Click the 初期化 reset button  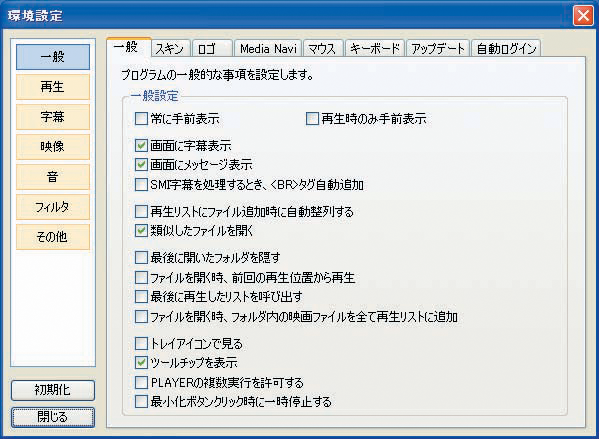point(53,390)
